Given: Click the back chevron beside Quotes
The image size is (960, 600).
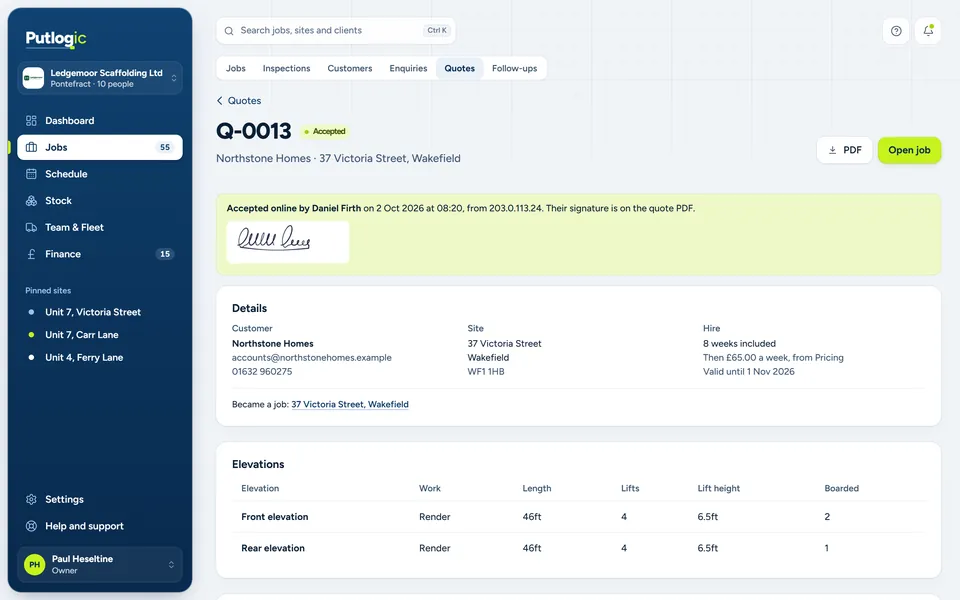Looking at the screenshot, I should pos(220,100).
